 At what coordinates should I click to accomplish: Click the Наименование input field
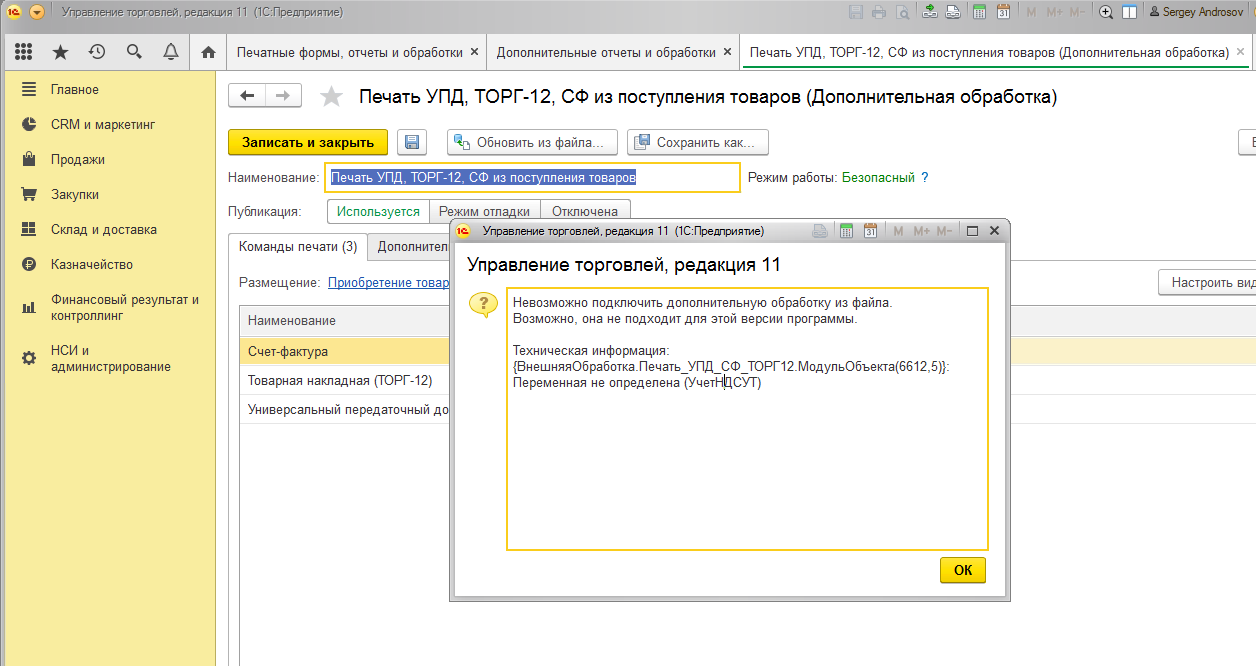(532, 177)
